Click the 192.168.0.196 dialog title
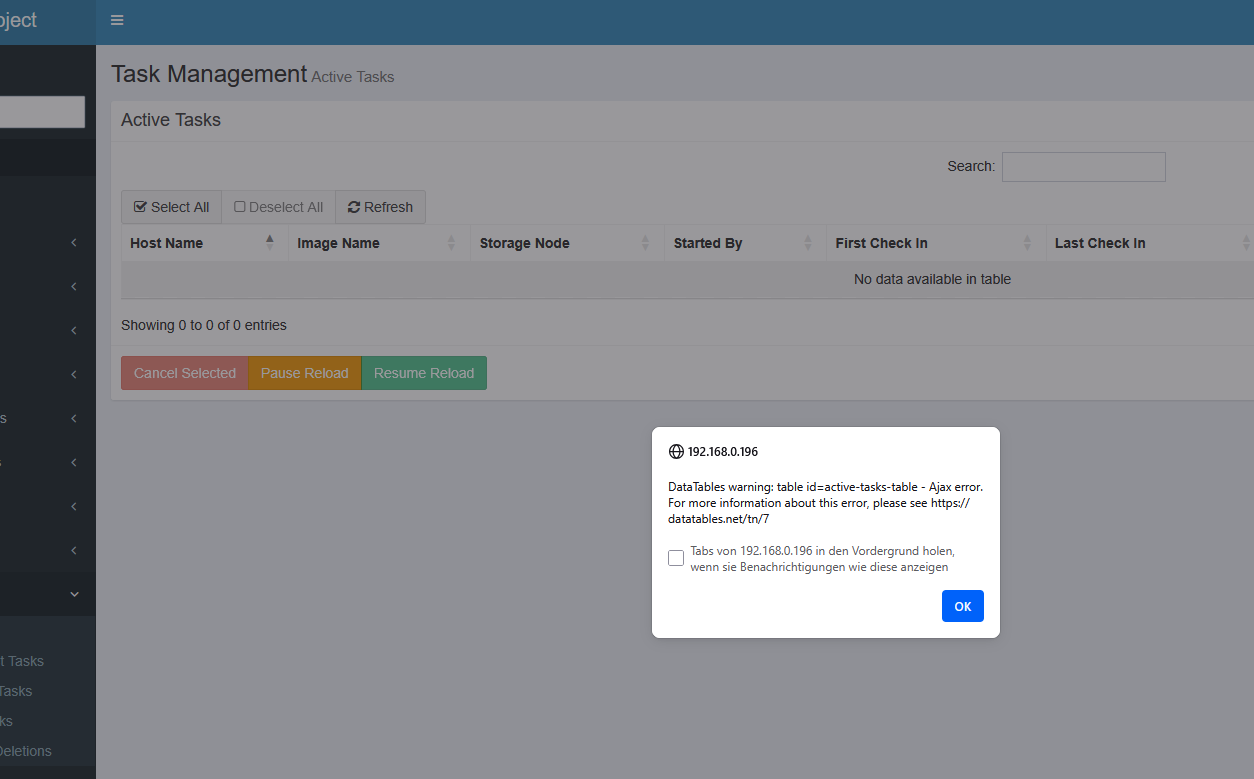This screenshot has width=1254, height=779. click(723, 452)
